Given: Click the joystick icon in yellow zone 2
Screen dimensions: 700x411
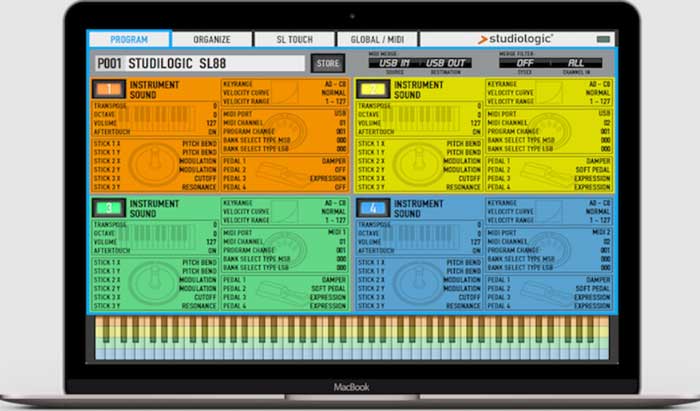Looking at the screenshot, I should click(418, 165).
